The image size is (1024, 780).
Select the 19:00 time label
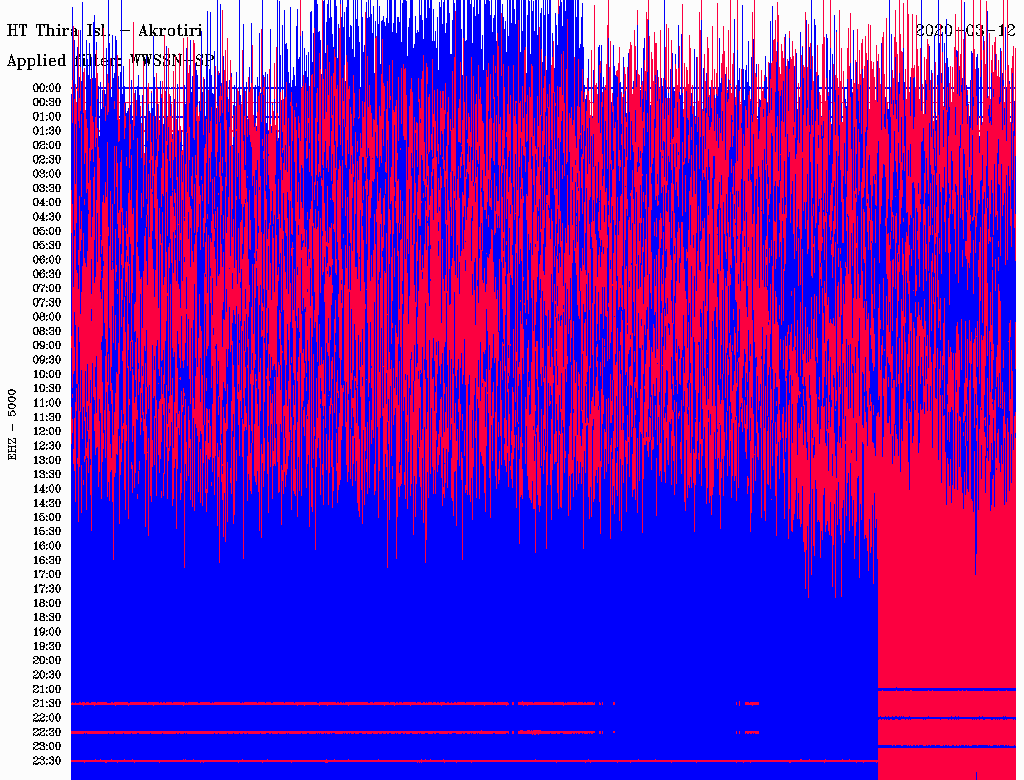47,632
